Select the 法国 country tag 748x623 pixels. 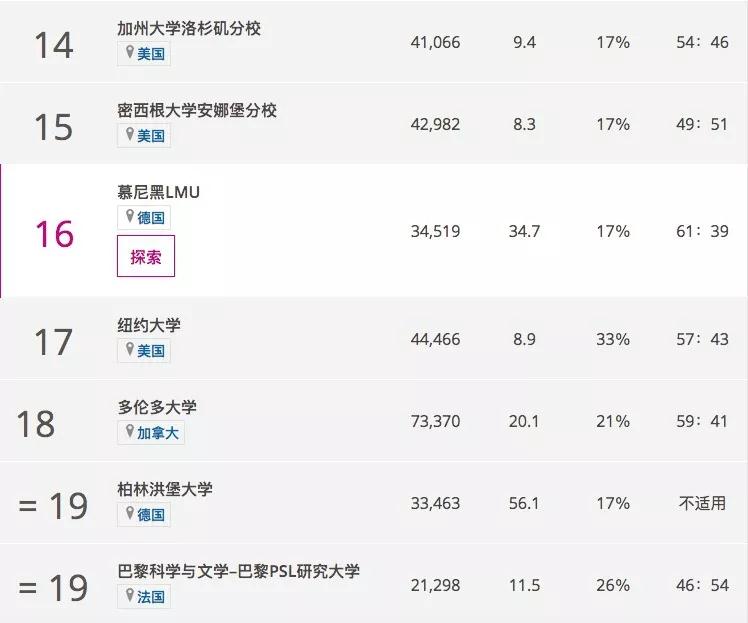pos(151,597)
